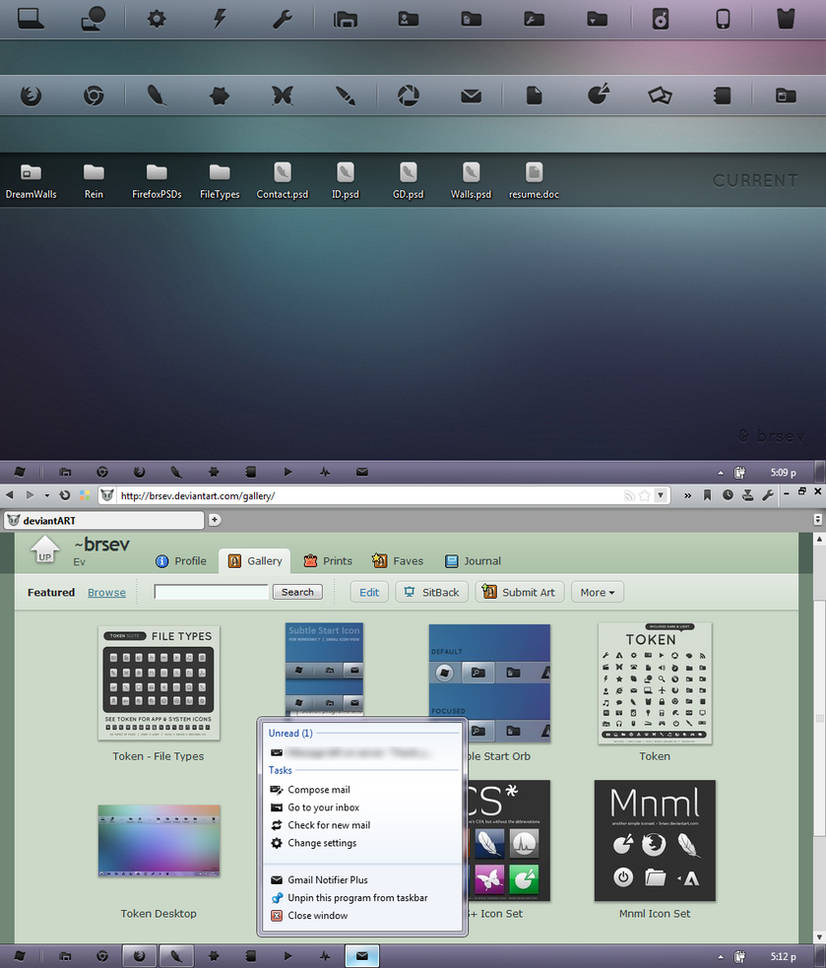Show more toolbar items with the chevron

click(x=687, y=495)
